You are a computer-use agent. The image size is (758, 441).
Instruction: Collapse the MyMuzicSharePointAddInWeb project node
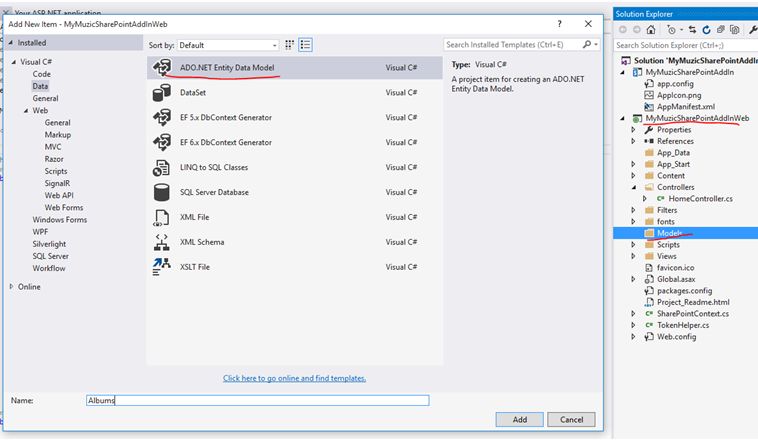pos(623,118)
